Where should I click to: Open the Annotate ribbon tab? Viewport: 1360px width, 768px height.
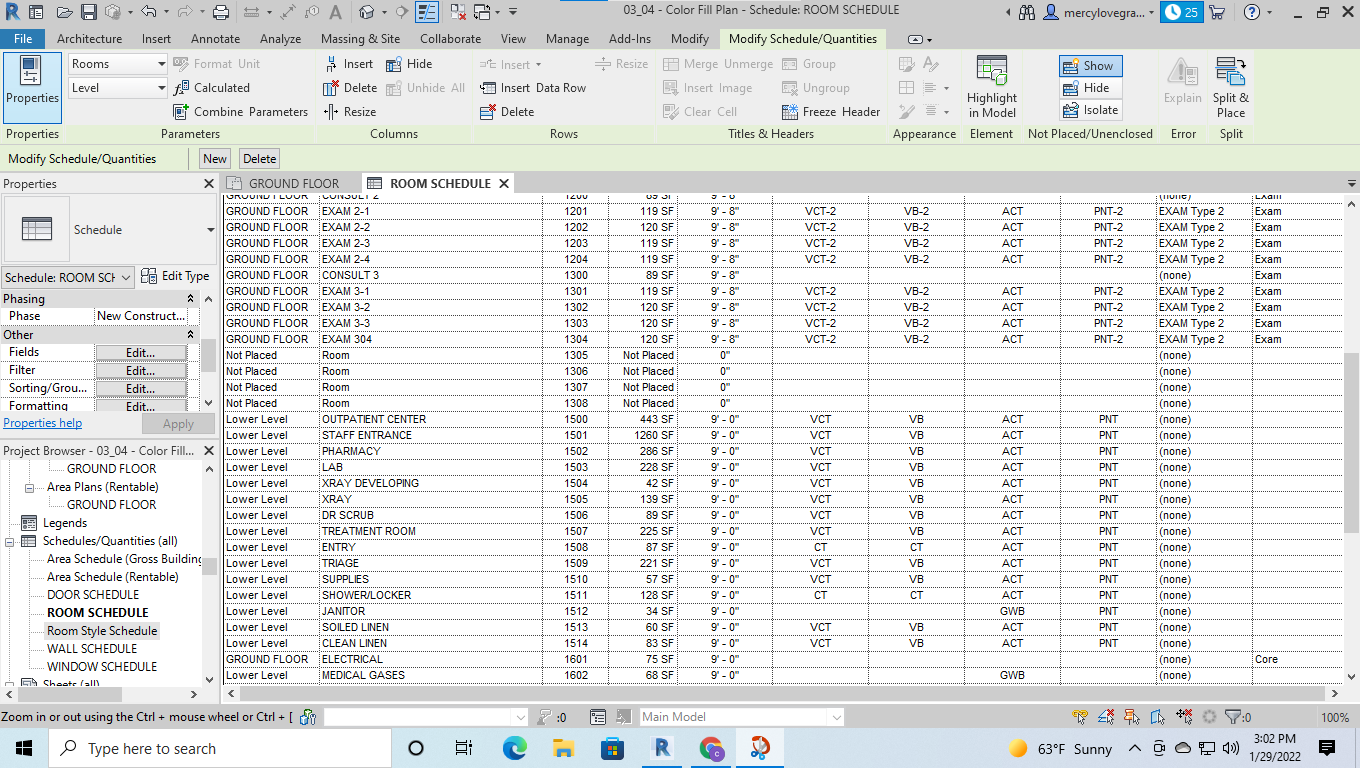tap(215, 39)
